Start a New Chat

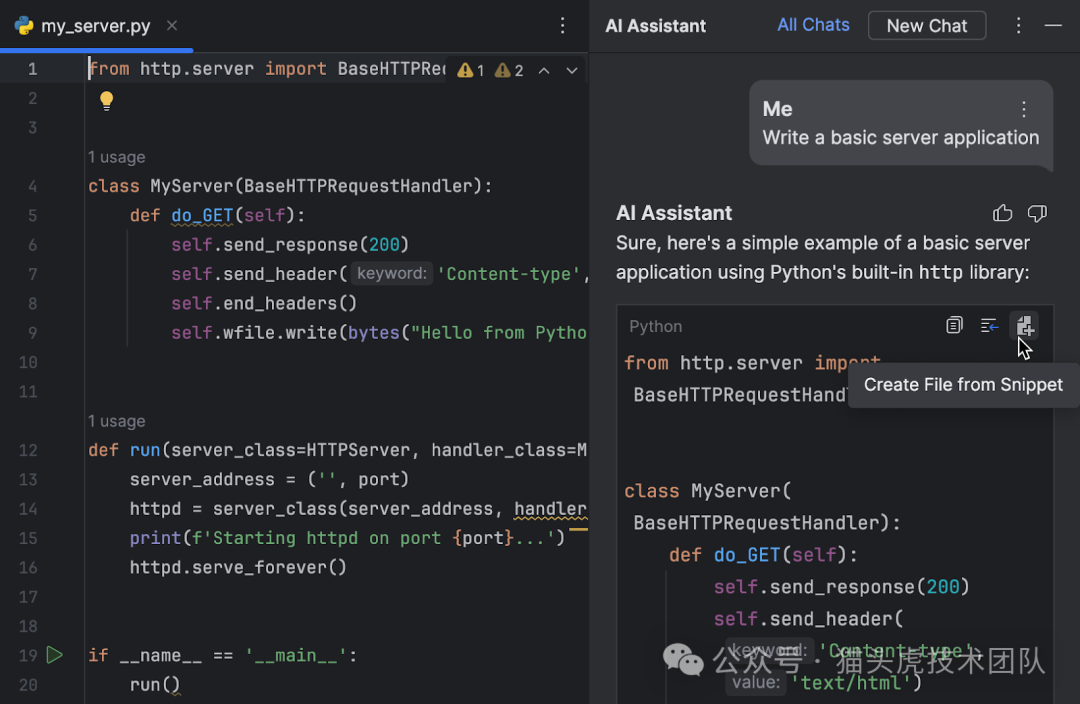click(926, 26)
